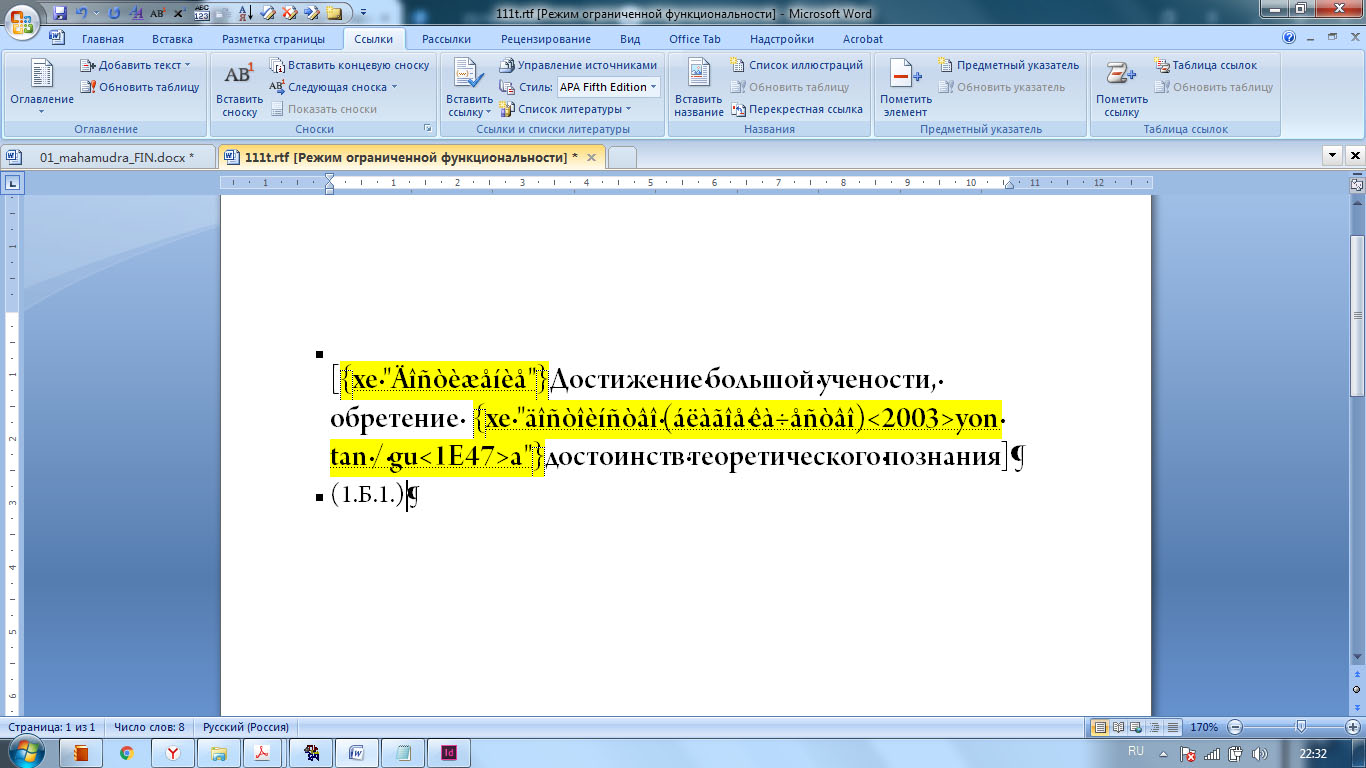Click the new blank document tab button

622,158
